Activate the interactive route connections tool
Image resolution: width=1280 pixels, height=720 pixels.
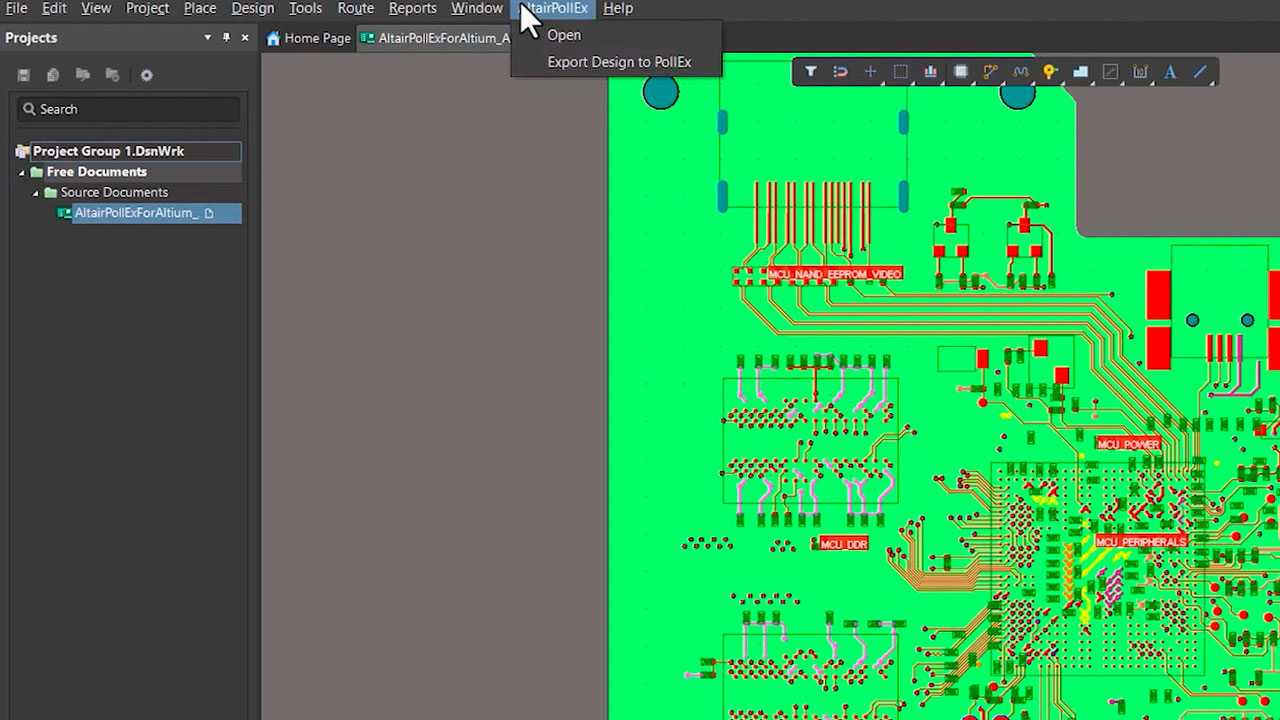(x=990, y=72)
